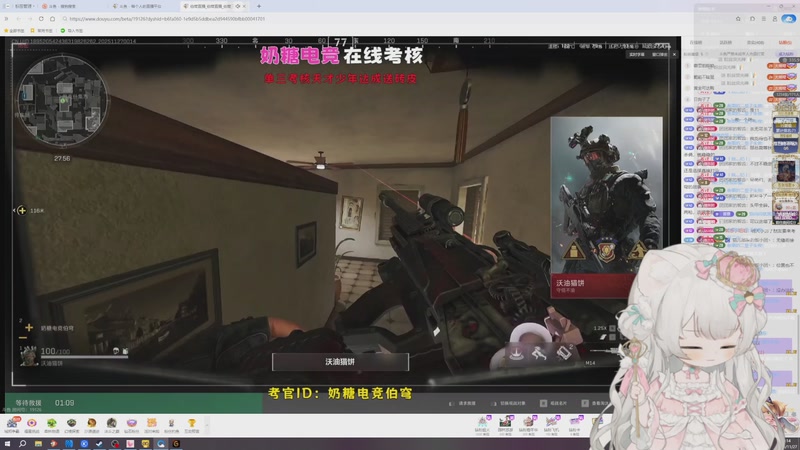Screen dimensions: 800x450
Task: Select the second chat panel tab
Action: pos(726,42)
